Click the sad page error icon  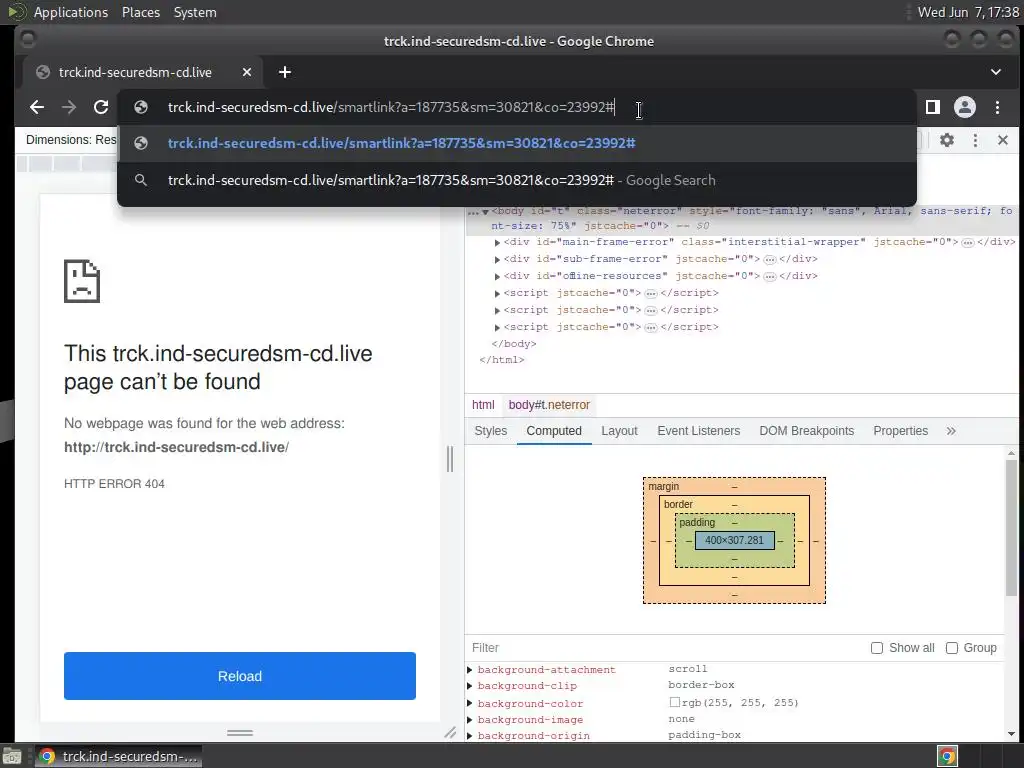82,281
